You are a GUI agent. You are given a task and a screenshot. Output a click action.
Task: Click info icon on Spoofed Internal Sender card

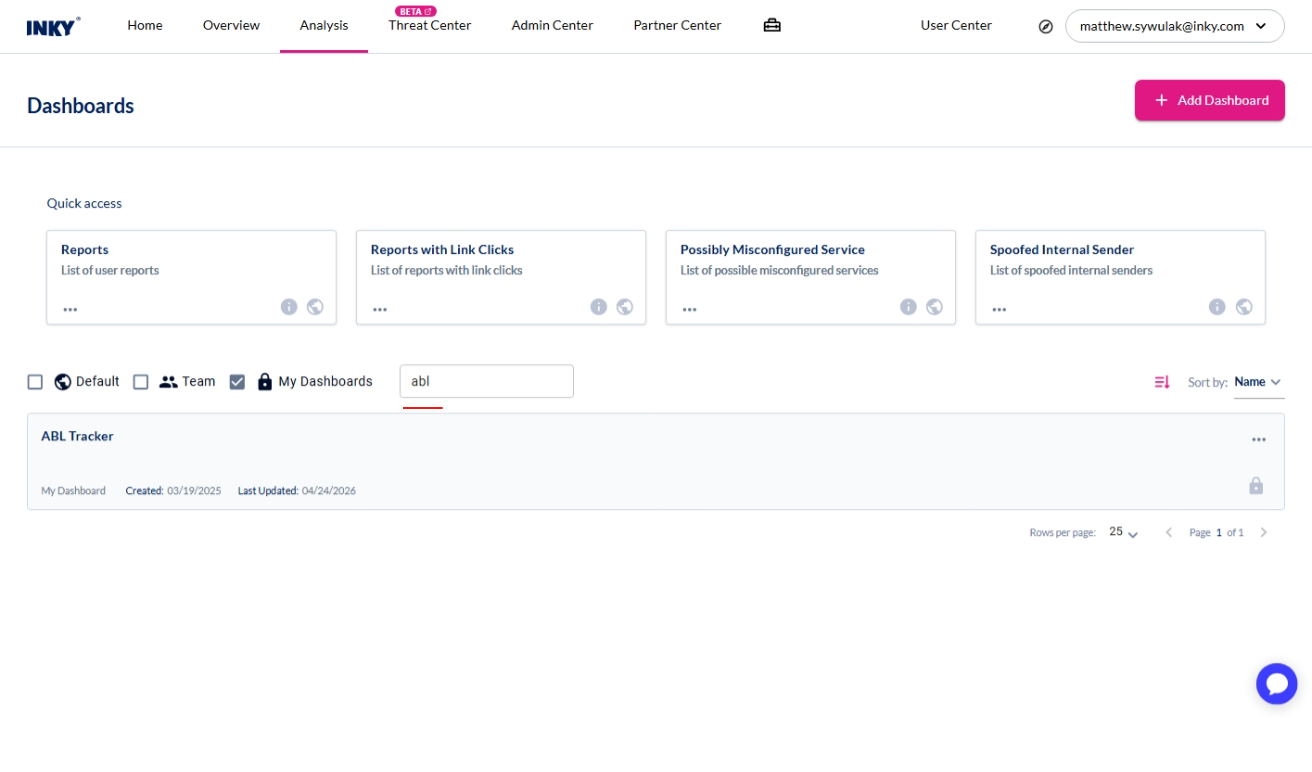point(1218,307)
